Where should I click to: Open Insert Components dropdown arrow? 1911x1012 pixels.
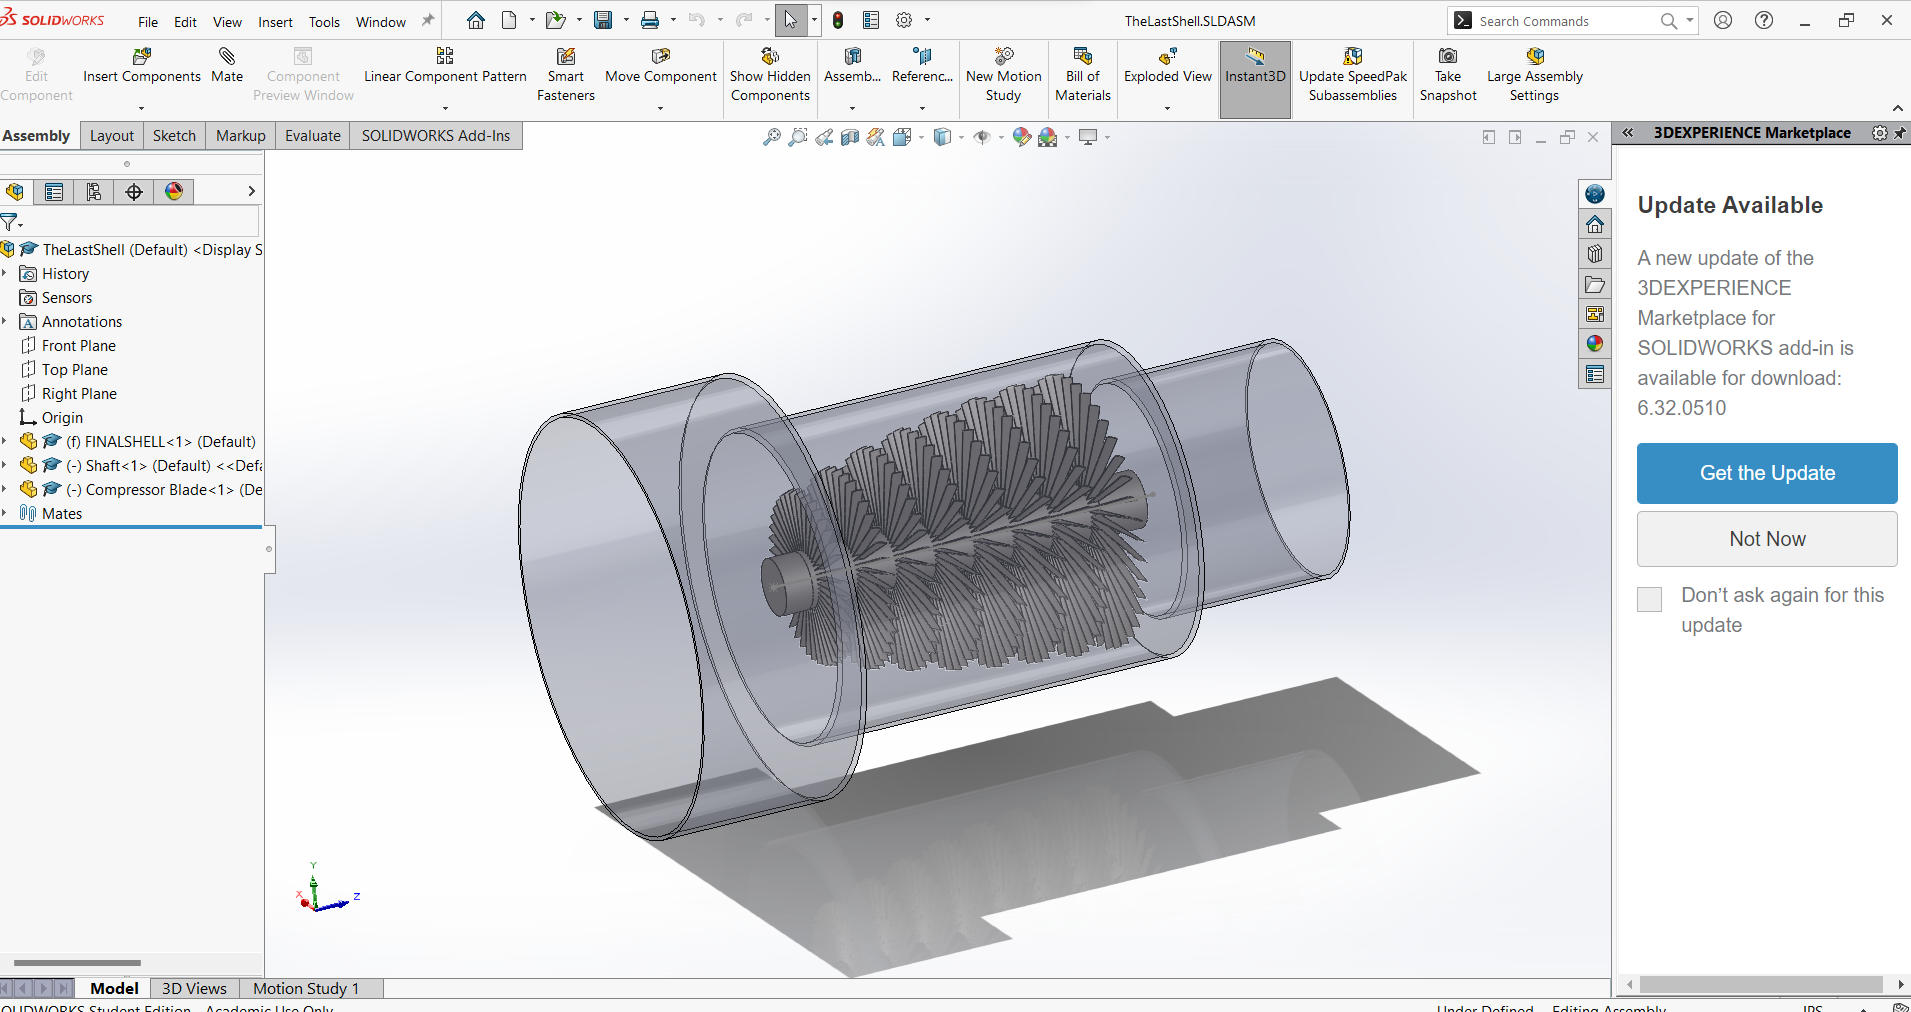pos(141,108)
